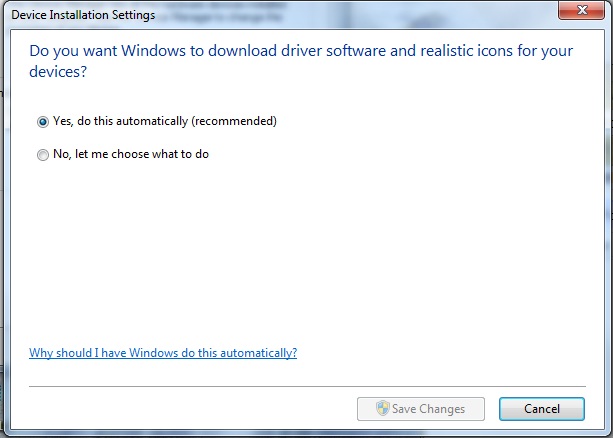Open "Why should I have Windows do this automatically?" link

[x=163, y=353]
